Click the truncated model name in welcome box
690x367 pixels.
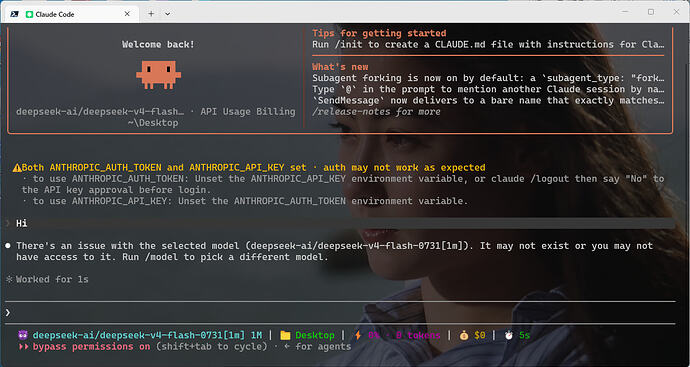(100, 112)
